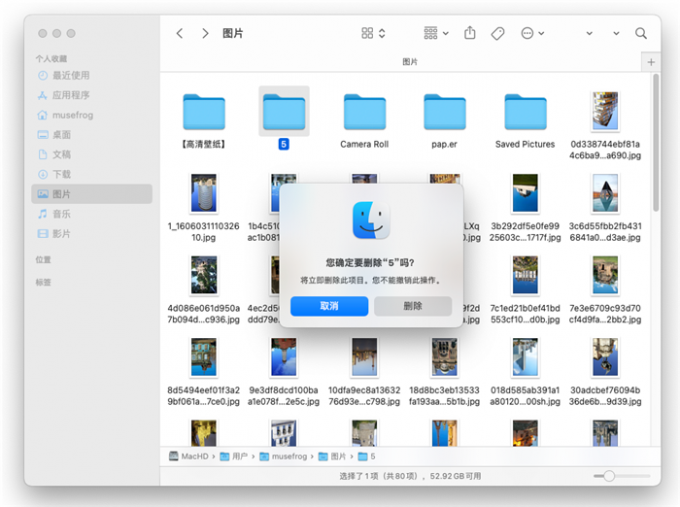Click the Tag toolbar icon
Image resolution: width=680 pixels, height=507 pixels.
point(497,33)
